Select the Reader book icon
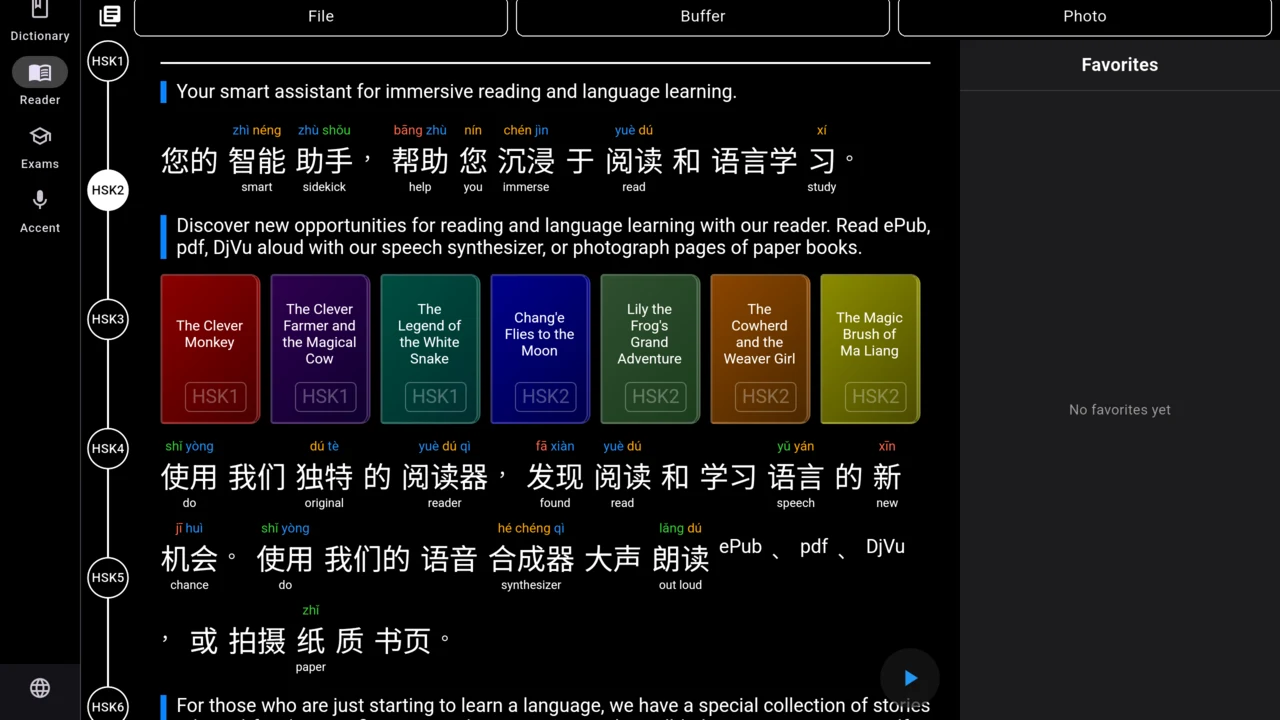This screenshot has width=1280, height=720. [40, 72]
